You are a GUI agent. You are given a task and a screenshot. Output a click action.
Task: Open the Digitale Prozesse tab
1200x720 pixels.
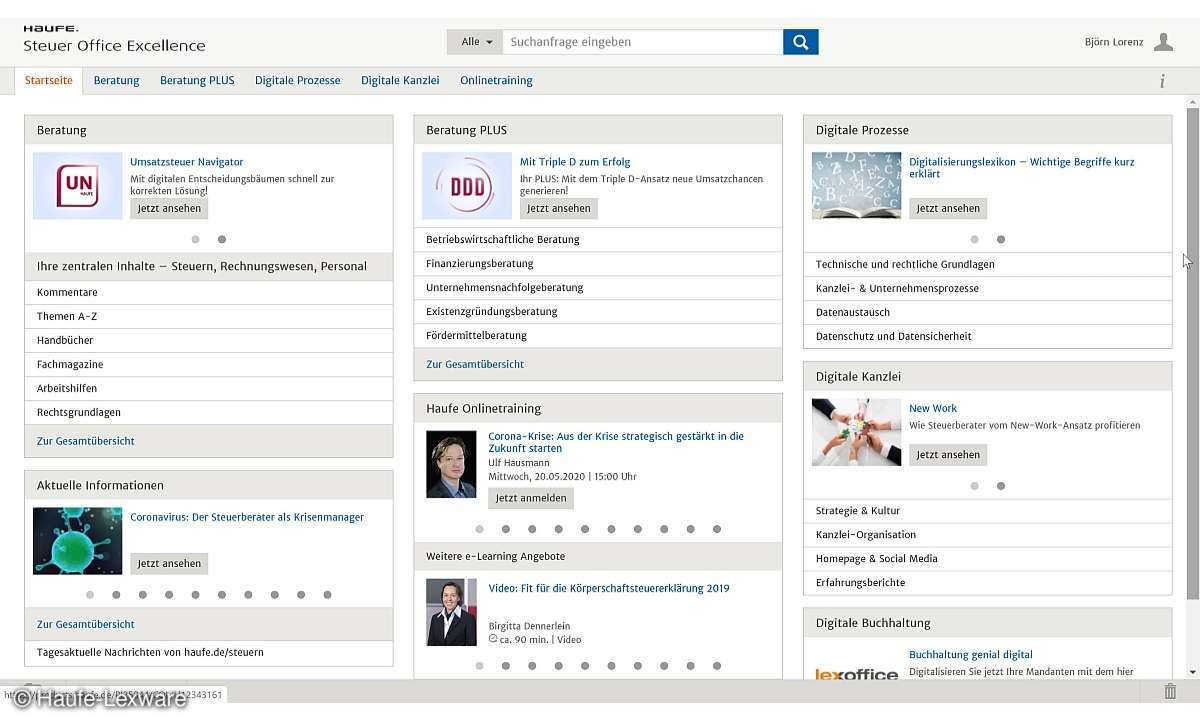point(297,81)
